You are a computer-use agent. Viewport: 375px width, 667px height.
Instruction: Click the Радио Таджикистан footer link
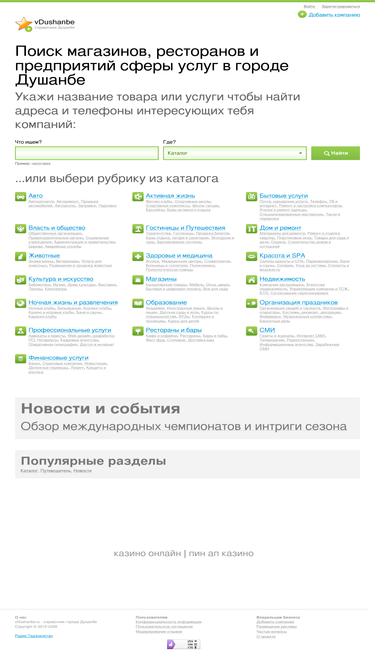[x=34, y=636]
